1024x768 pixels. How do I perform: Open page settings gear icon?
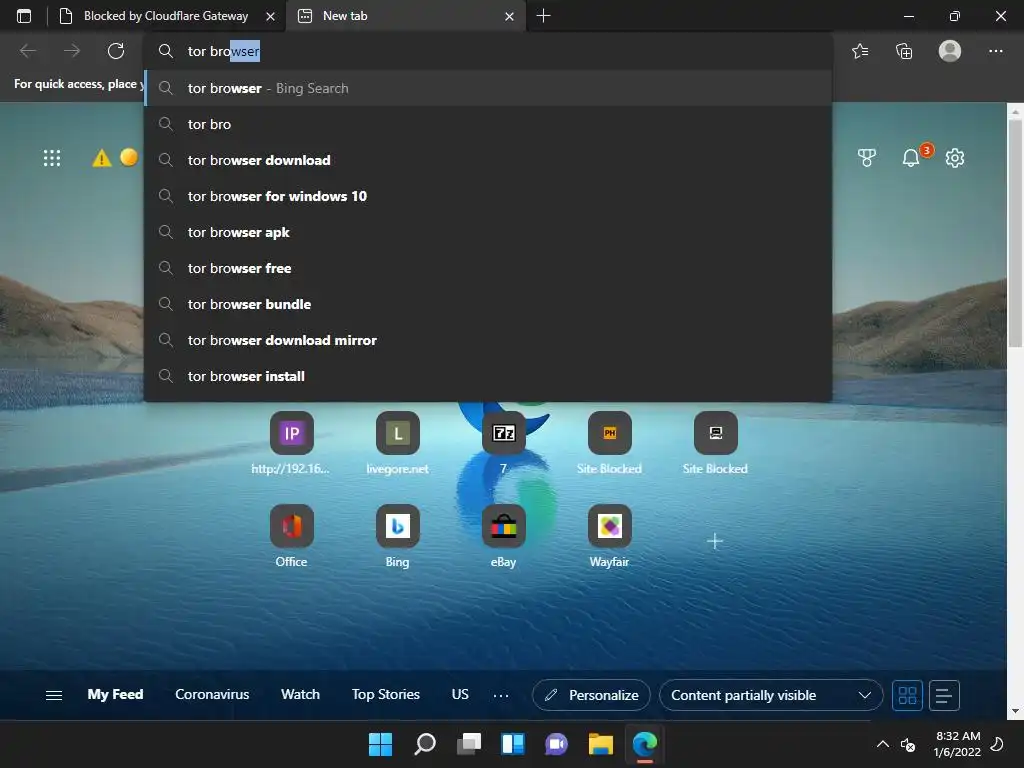tap(955, 157)
